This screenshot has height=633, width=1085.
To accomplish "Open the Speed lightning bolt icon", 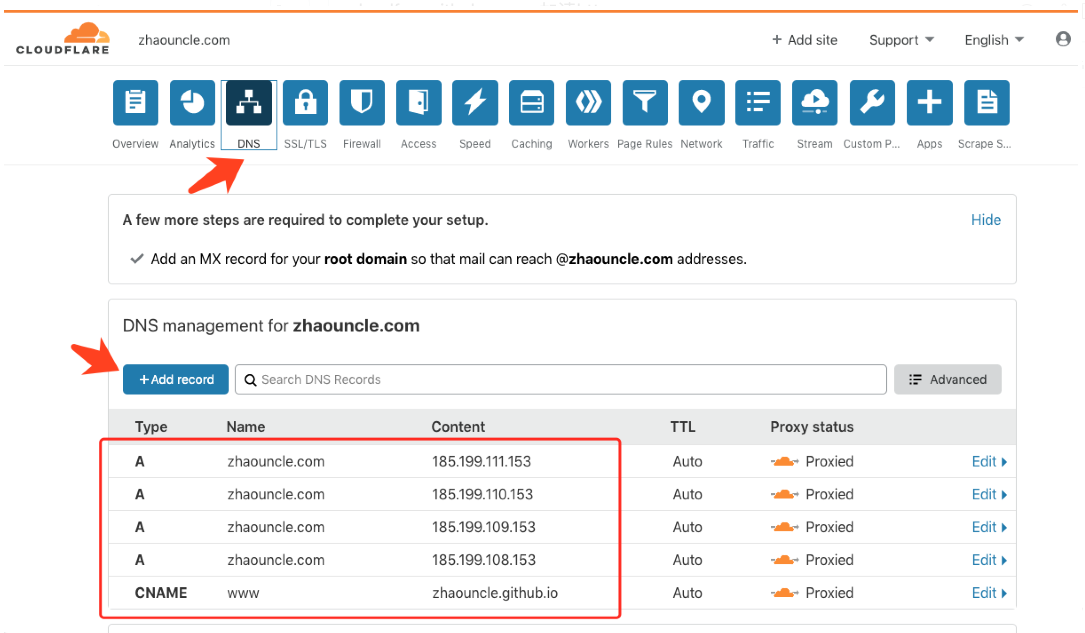I will coord(475,103).
